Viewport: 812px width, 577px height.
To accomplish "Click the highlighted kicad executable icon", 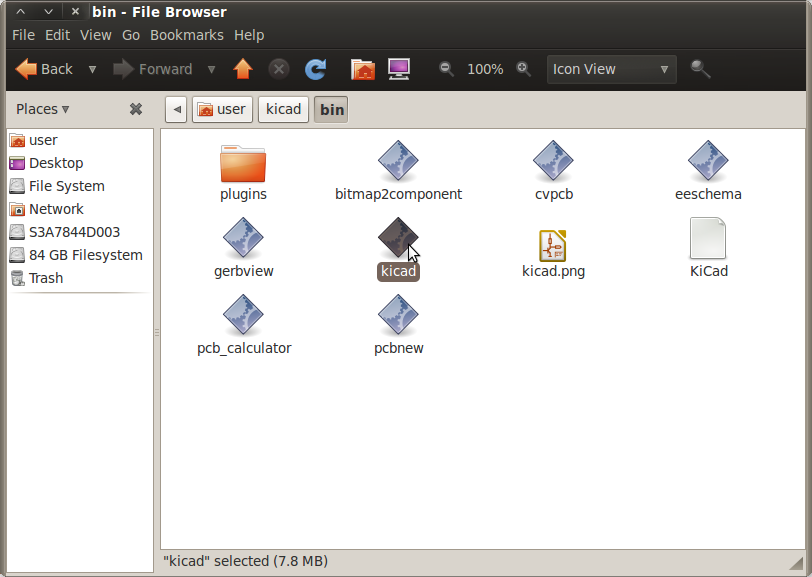I will point(398,238).
